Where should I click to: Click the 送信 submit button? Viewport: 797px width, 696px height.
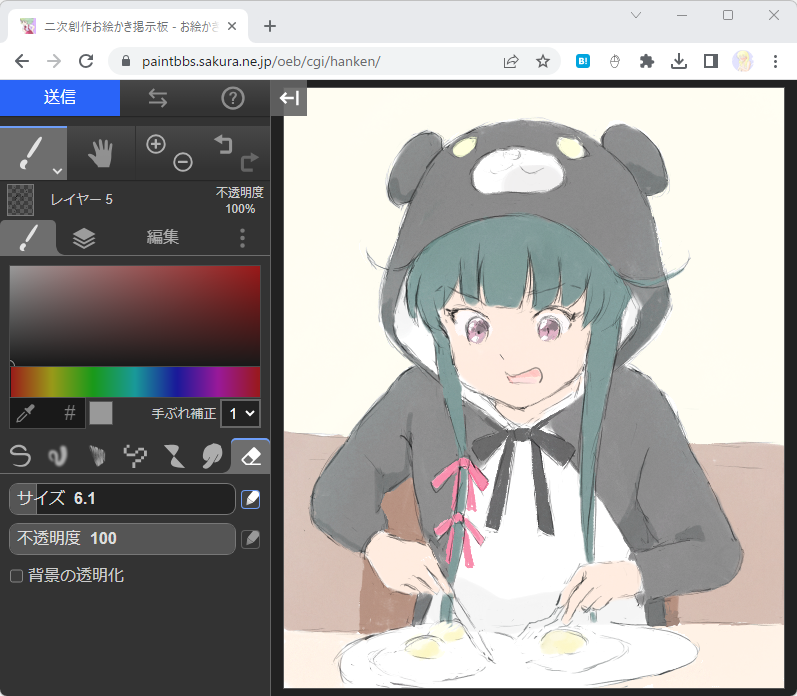coord(60,98)
